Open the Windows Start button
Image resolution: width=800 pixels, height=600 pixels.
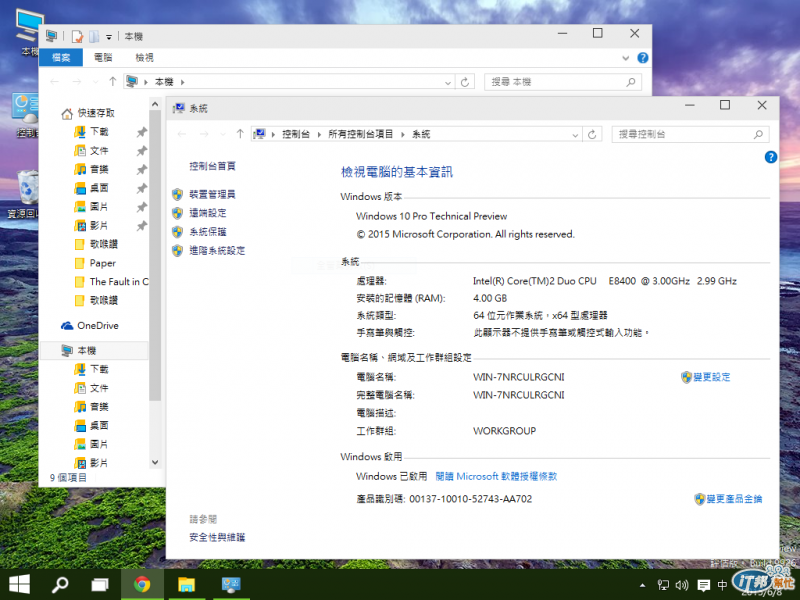19,584
